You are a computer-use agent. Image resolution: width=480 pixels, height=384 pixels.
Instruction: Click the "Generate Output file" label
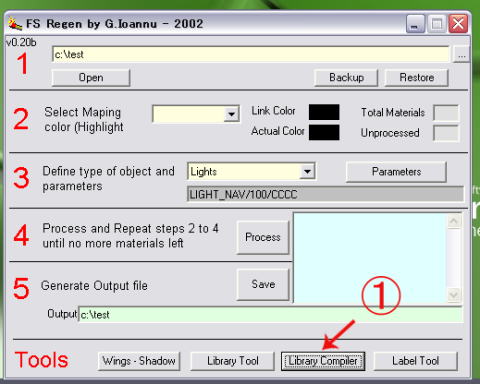[94, 286]
